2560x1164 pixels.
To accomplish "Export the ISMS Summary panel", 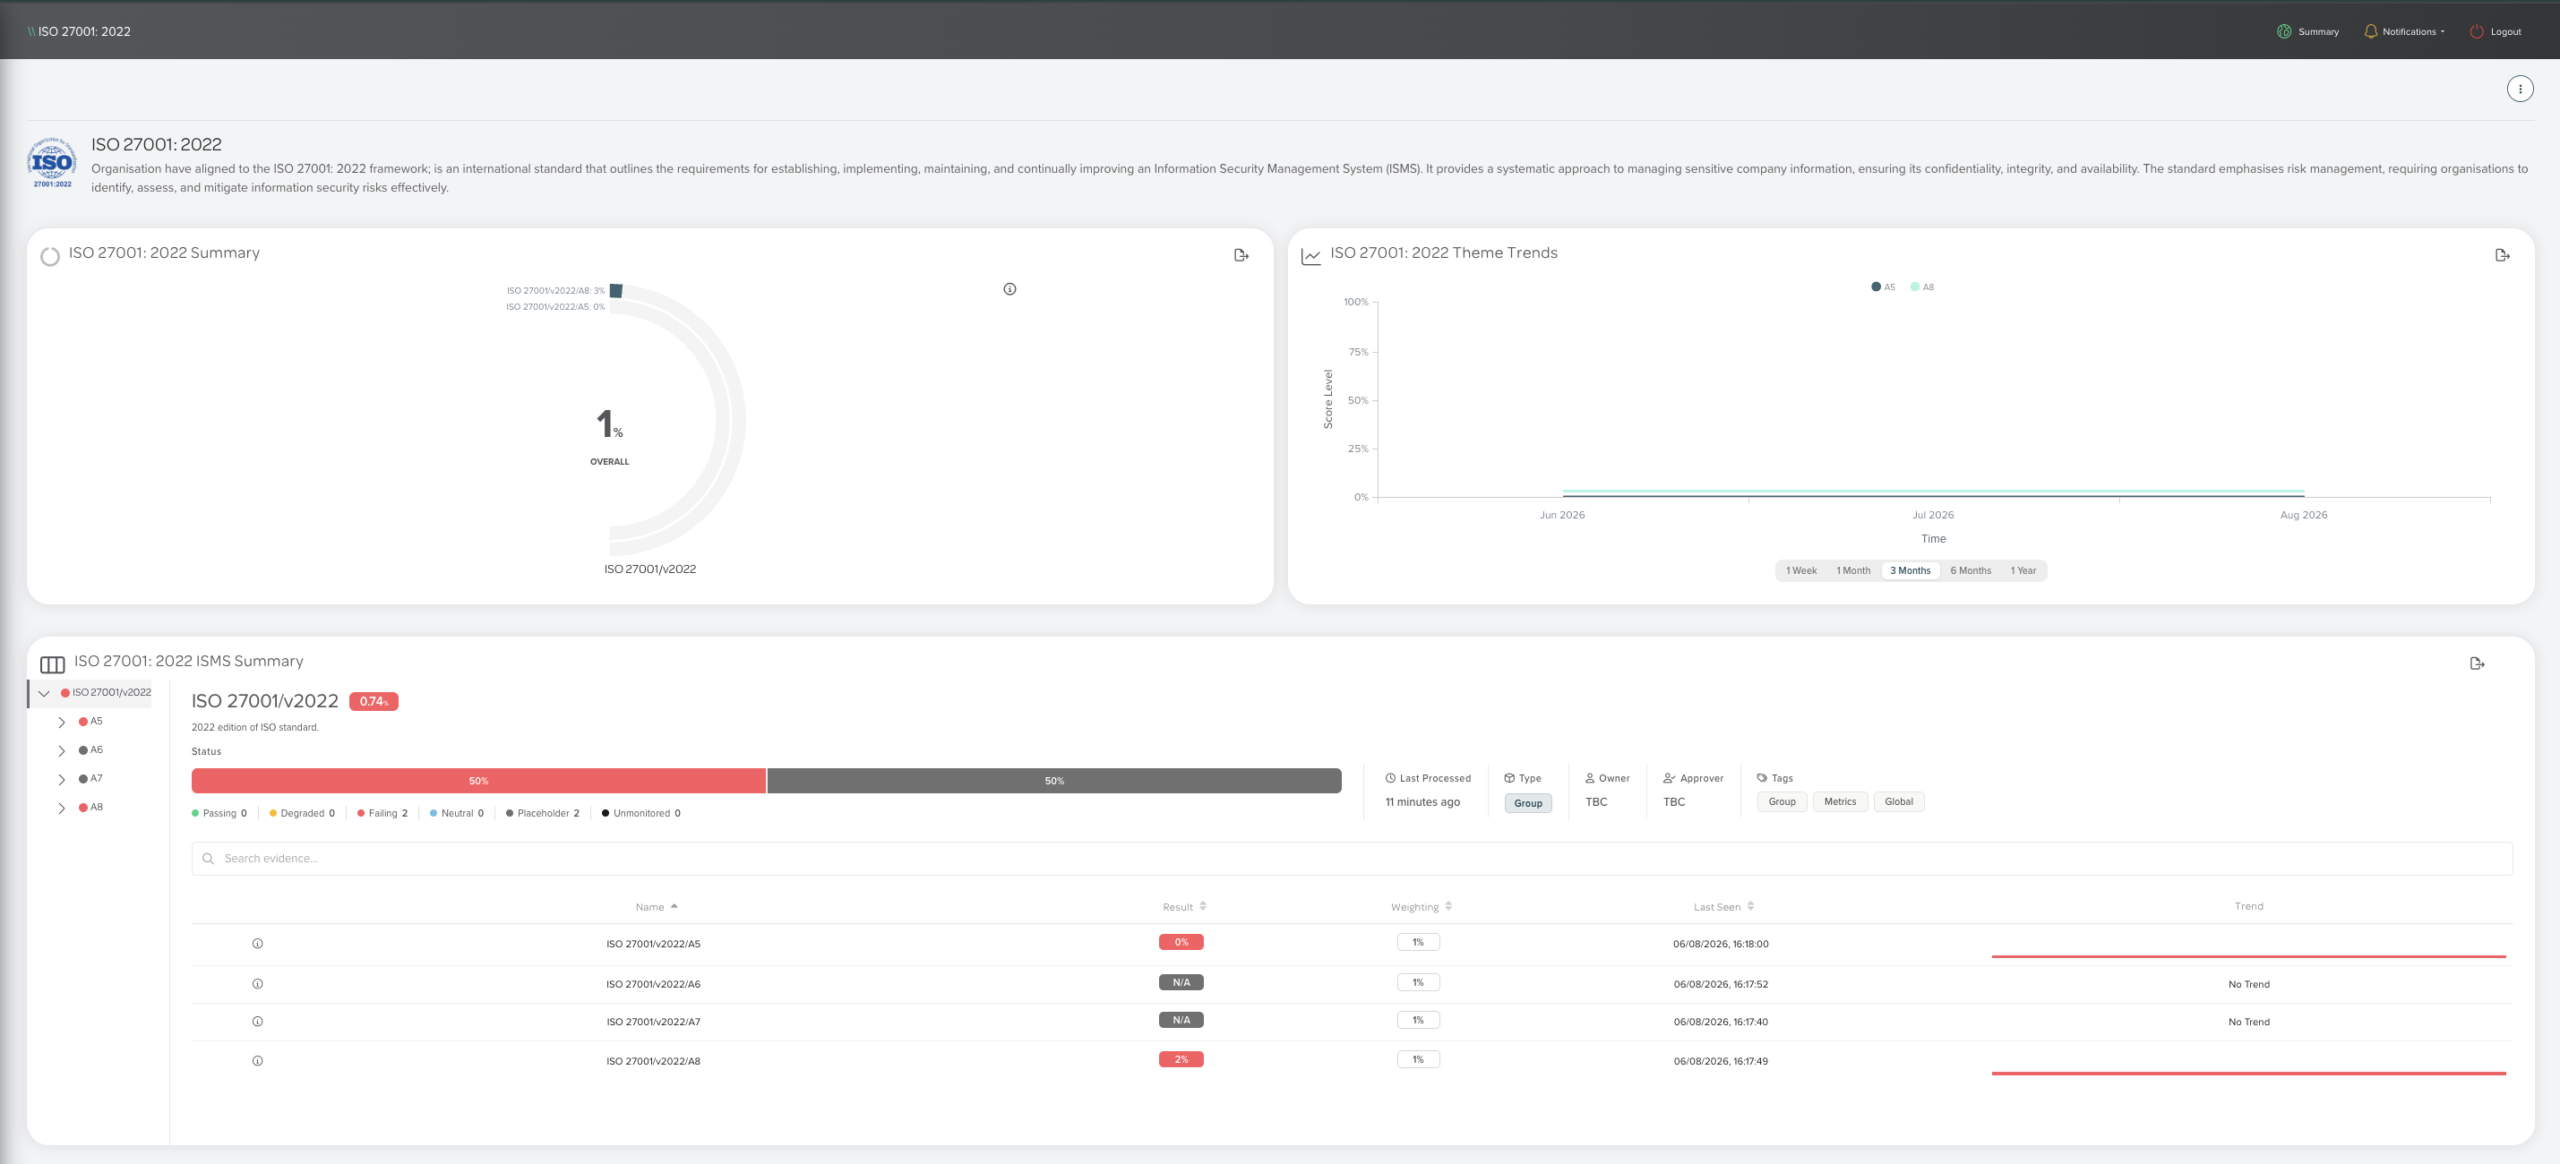I will 2477,663.
